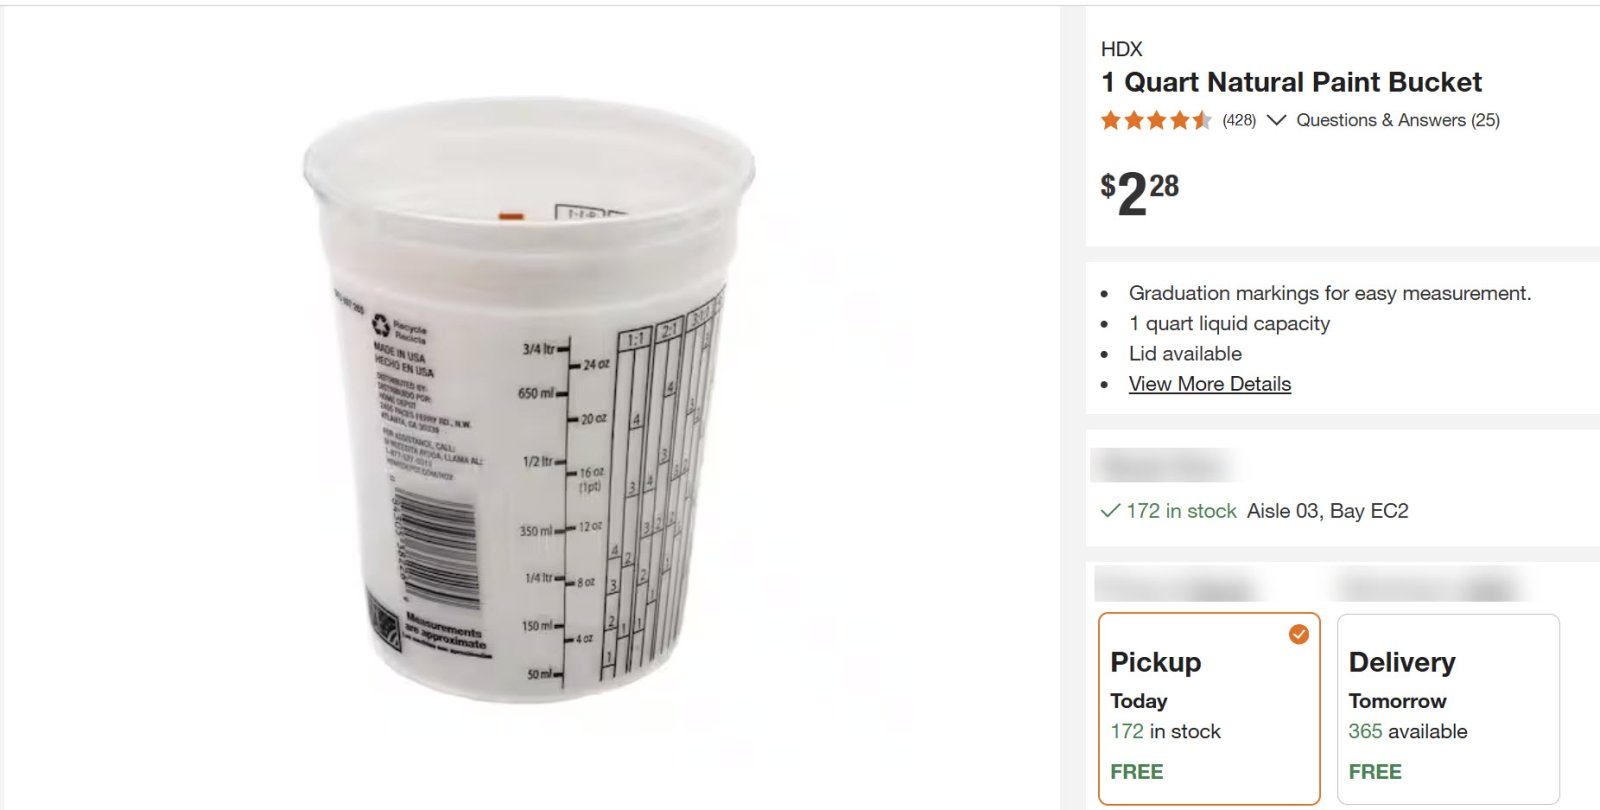Open Questions & Answers (25)
This screenshot has height=810, width=1600.
(x=1397, y=120)
